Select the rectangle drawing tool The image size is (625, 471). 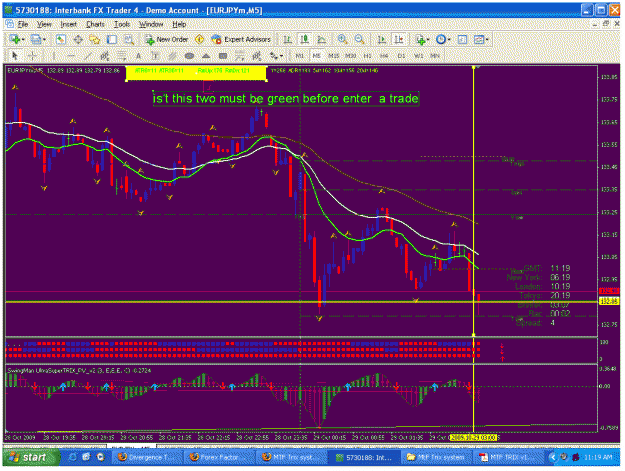click(223, 56)
